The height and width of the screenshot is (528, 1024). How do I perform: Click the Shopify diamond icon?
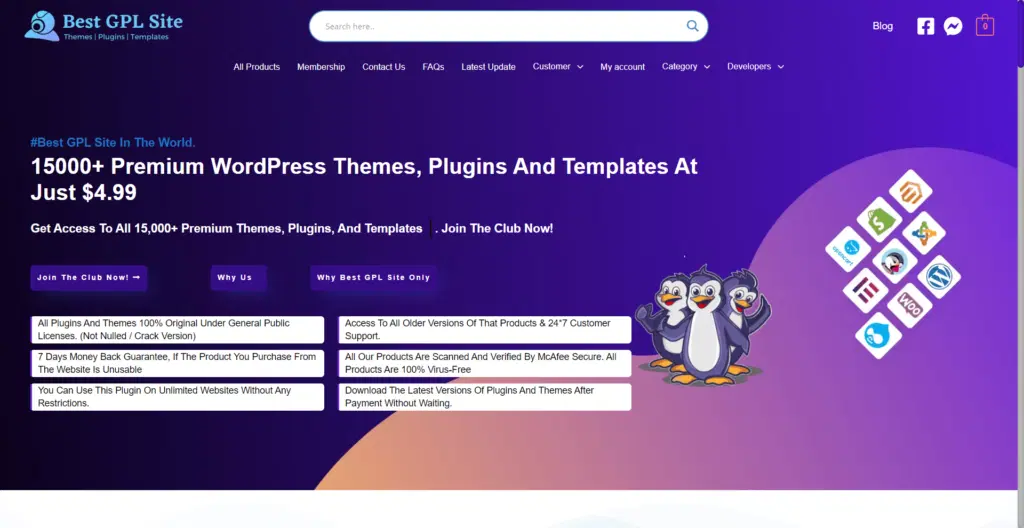879,220
